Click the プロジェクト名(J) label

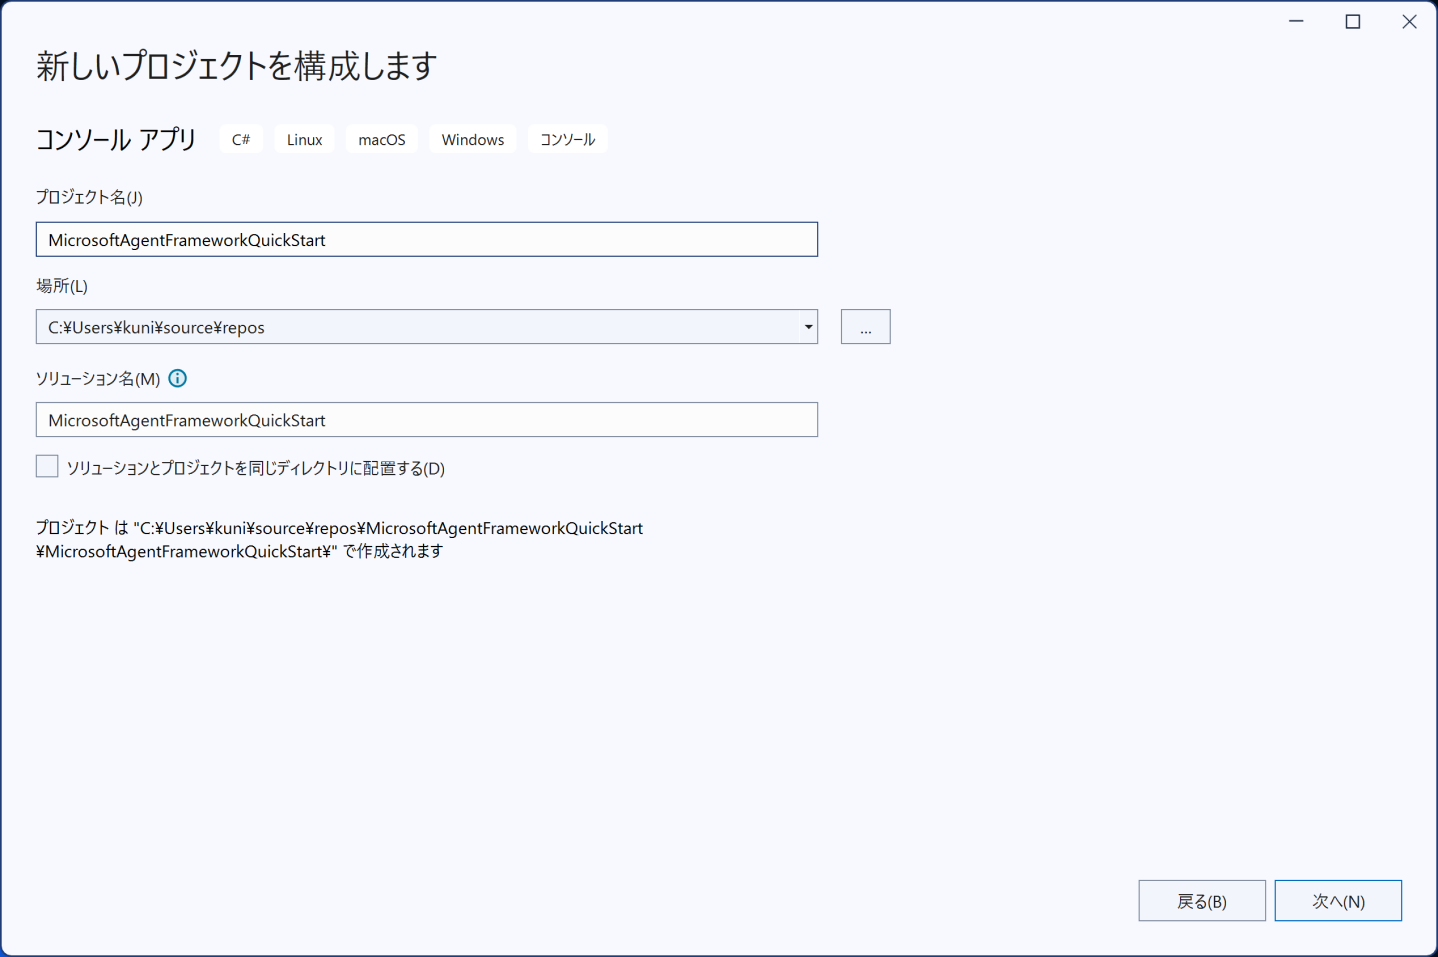point(89,197)
